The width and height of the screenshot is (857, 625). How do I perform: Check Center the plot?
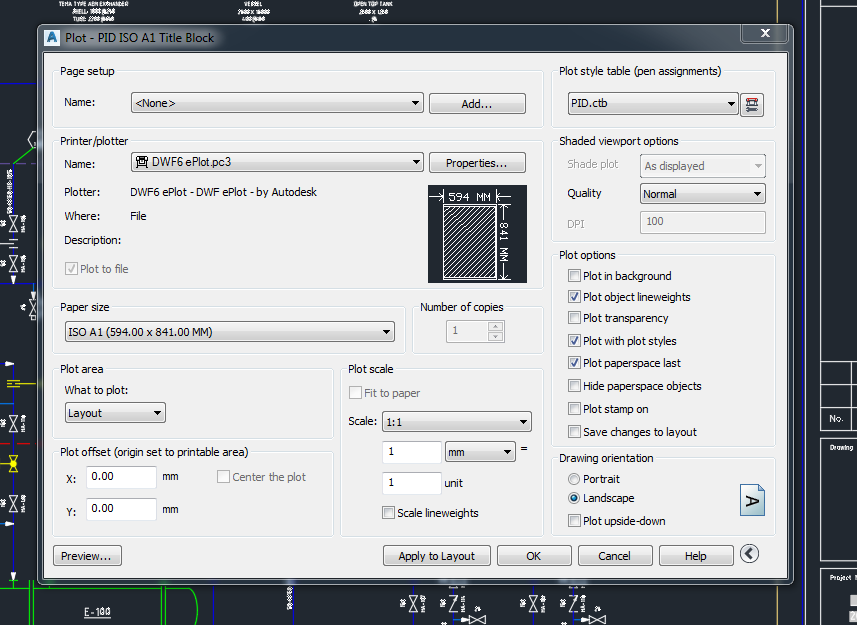click(x=223, y=477)
